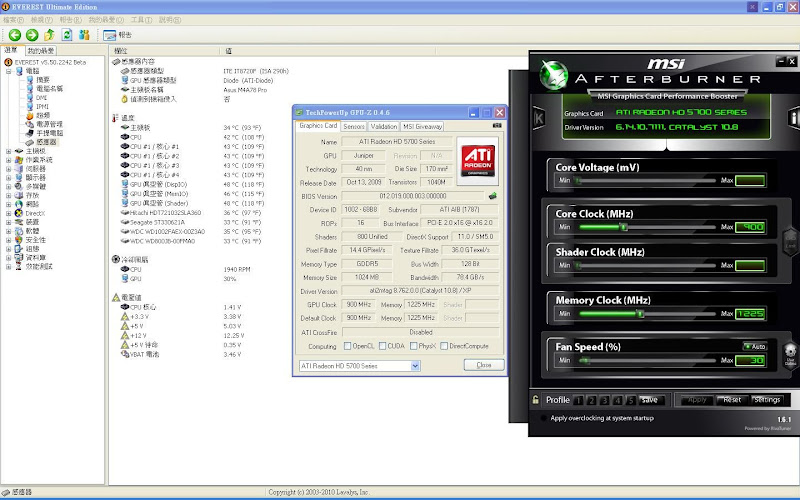
Task: Select the DMI item in EVEREST tree
Action: [x=41, y=97]
